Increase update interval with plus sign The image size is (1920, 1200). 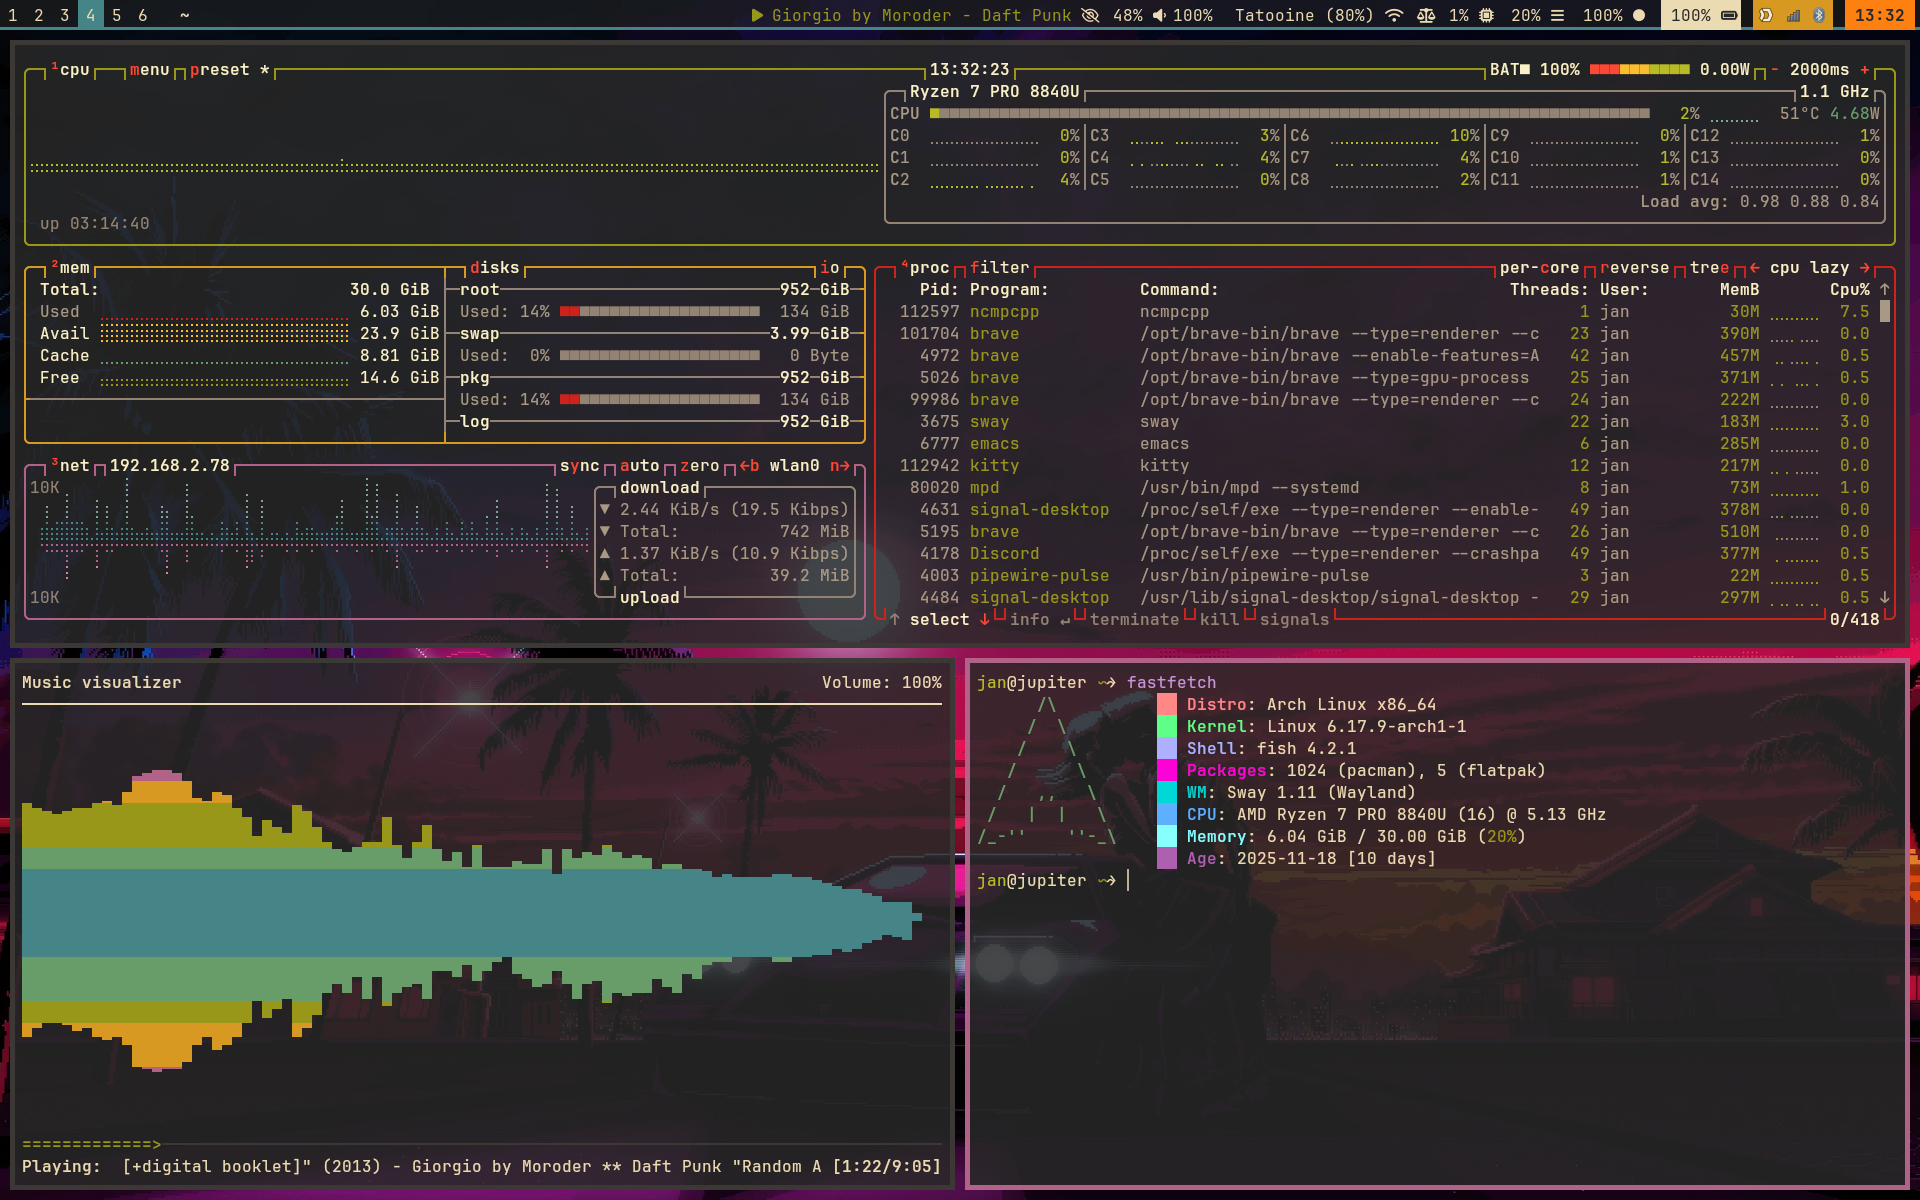click(1864, 70)
